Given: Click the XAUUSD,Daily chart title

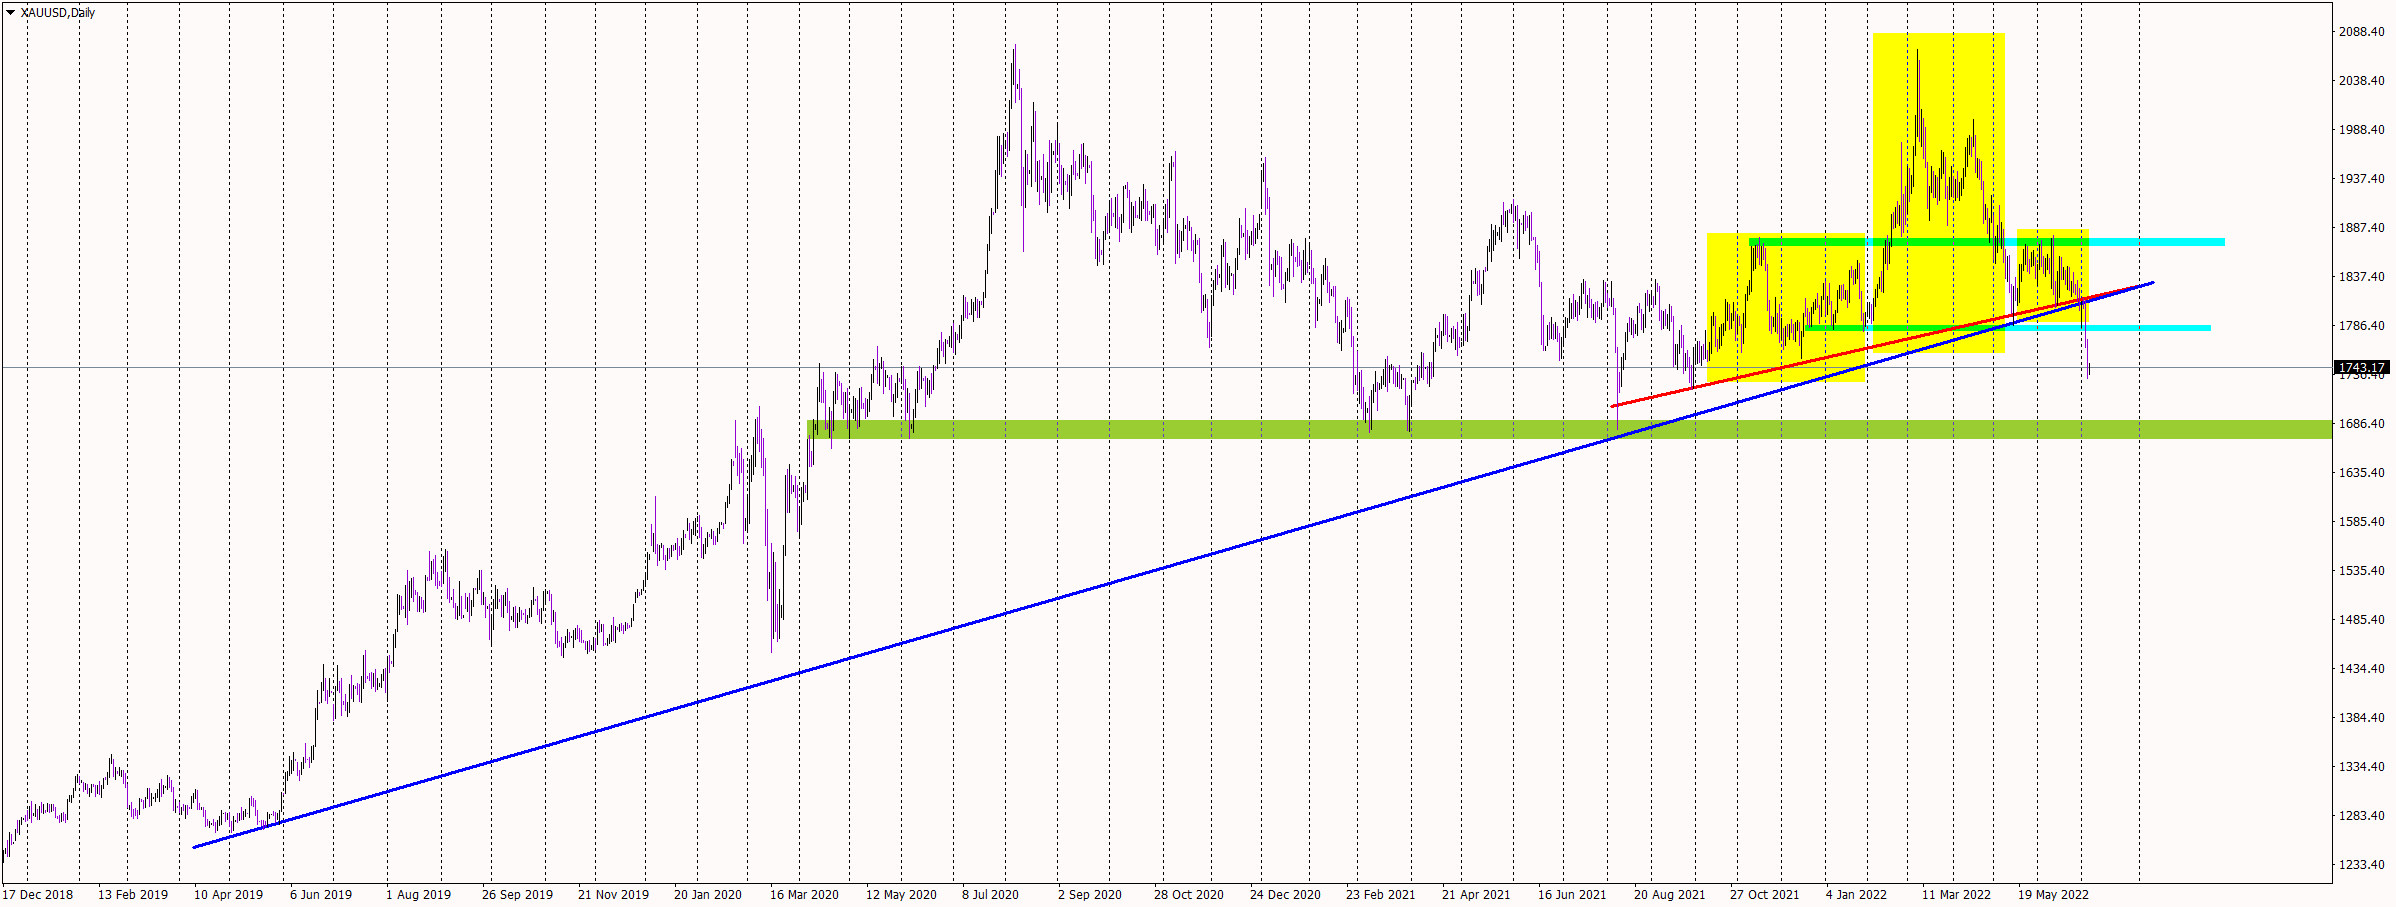Looking at the screenshot, I should pyautogui.click(x=58, y=13).
